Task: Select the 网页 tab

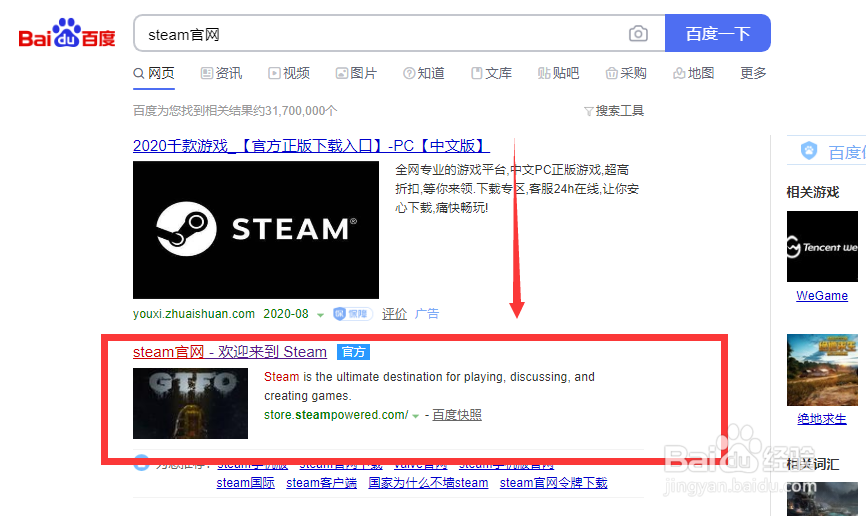Action: tap(154, 73)
